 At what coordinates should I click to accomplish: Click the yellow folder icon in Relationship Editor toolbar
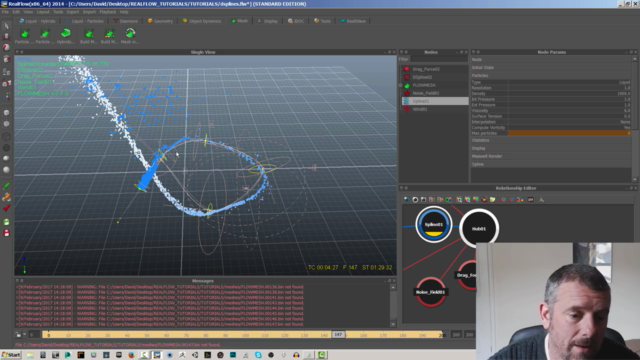pos(492,200)
